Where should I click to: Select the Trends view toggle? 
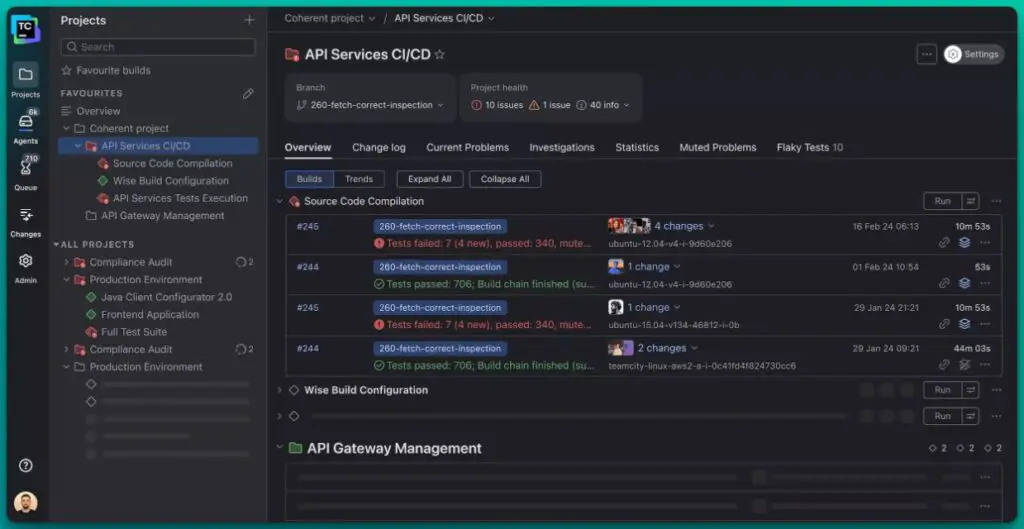click(x=359, y=179)
